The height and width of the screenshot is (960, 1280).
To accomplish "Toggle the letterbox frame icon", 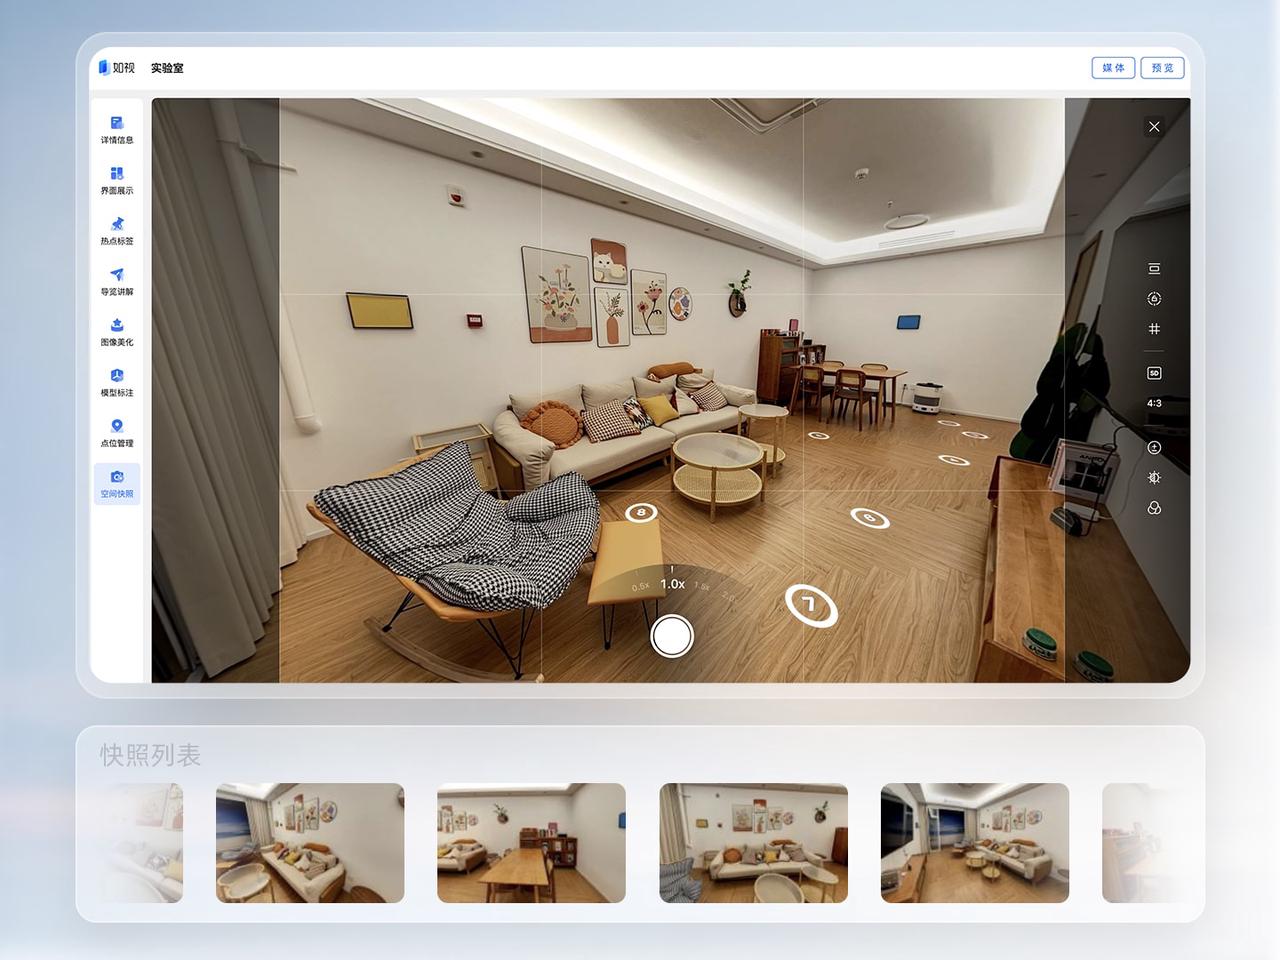I will (1154, 269).
